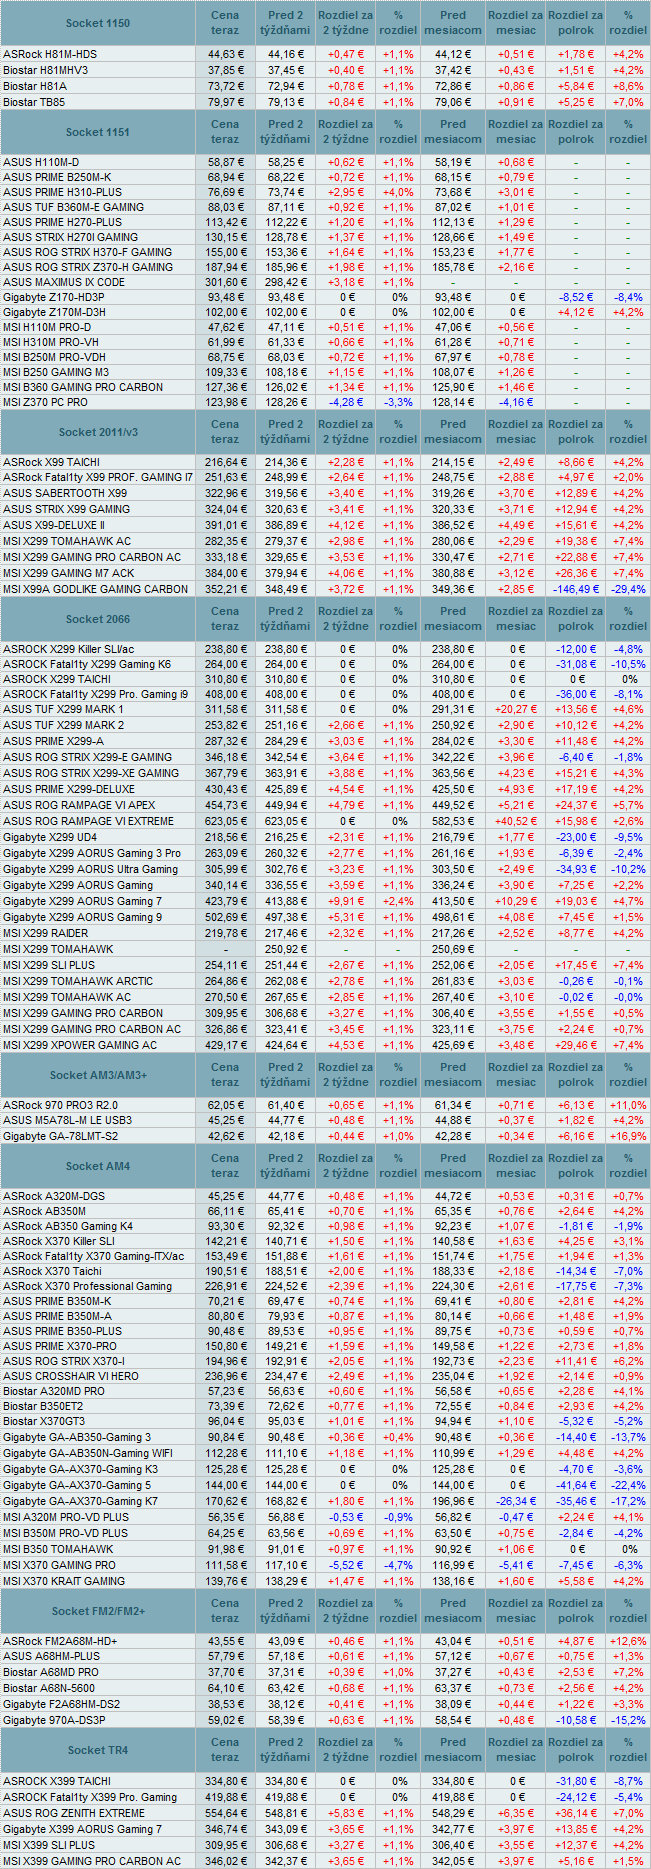This screenshot has height=1869, width=651.
Task: Click ASUS ROG RAMPAGE VI EXTREME current price 623,05 €
Action: (x=225, y=821)
